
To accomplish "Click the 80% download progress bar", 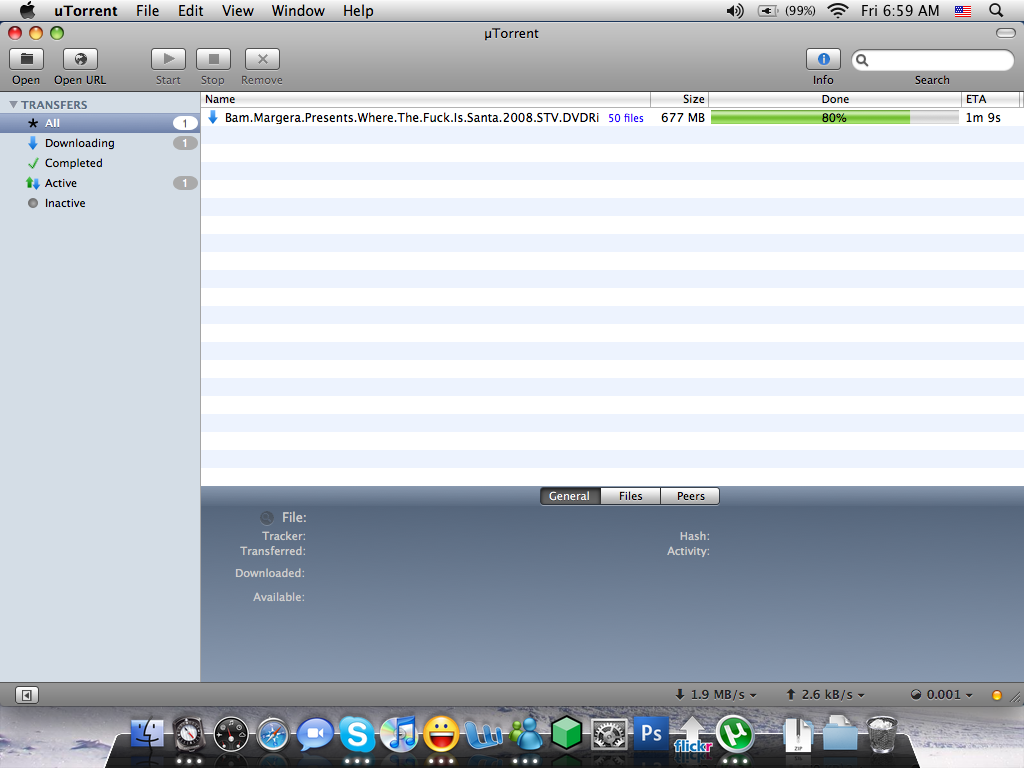I will tap(835, 118).
